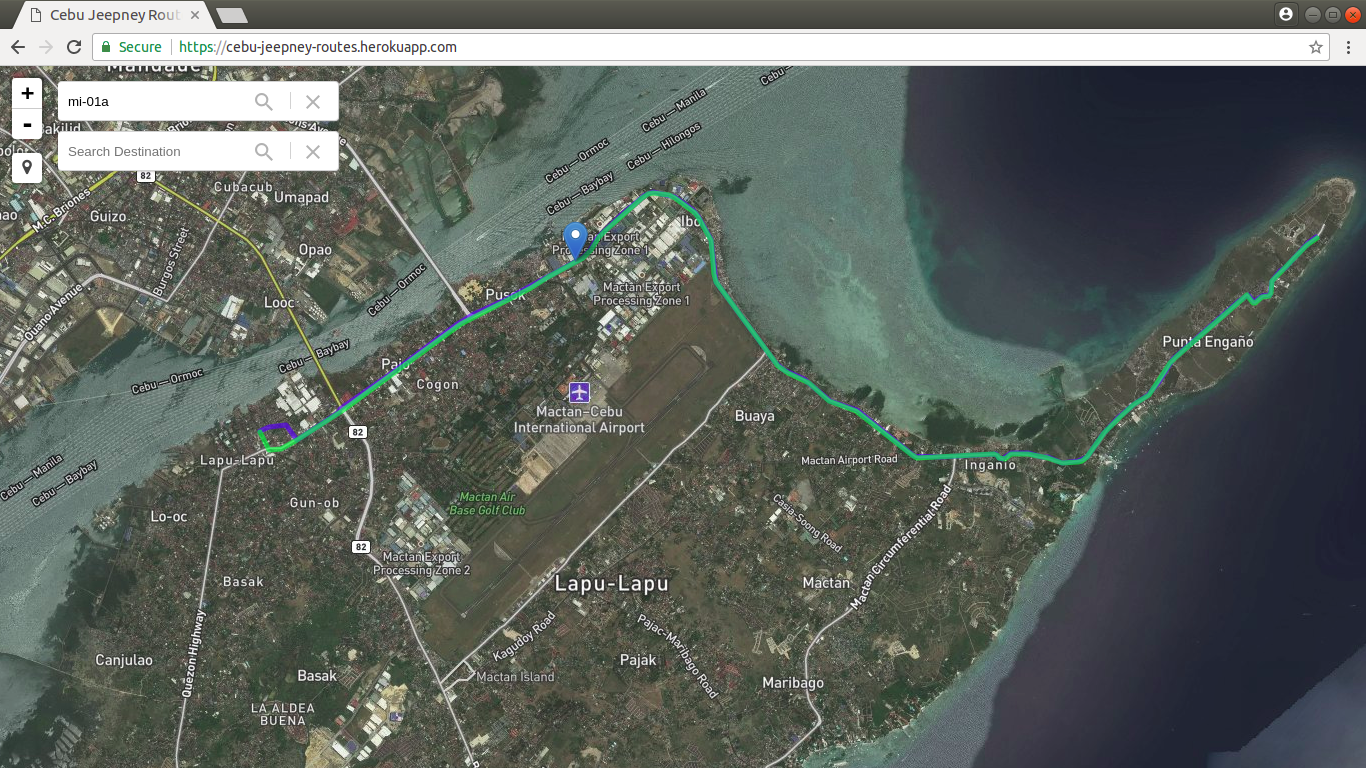Clear the Search Destination field with X
The image size is (1366, 768).
click(313, 151)
